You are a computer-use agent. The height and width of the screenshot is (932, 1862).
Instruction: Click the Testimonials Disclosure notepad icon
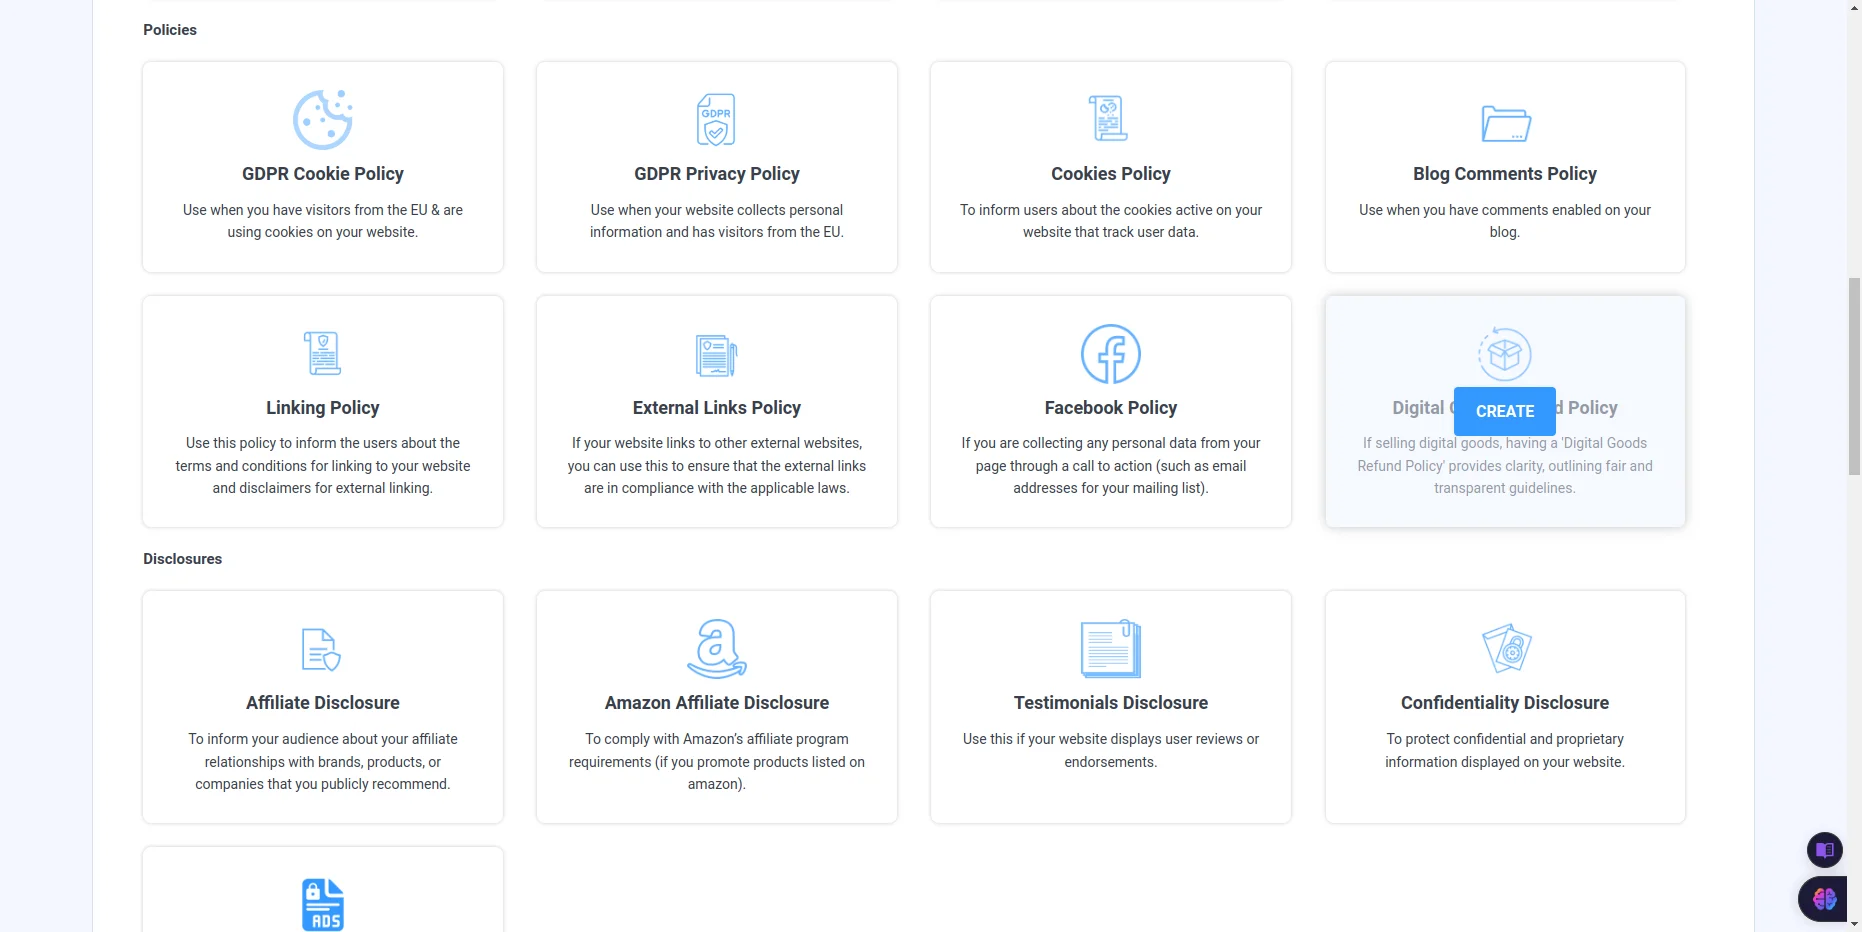[x=1111, y=649]
